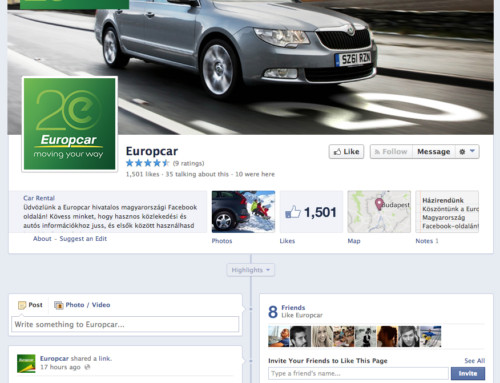Click the fifth friend photo thumbnail

point(365,337)
